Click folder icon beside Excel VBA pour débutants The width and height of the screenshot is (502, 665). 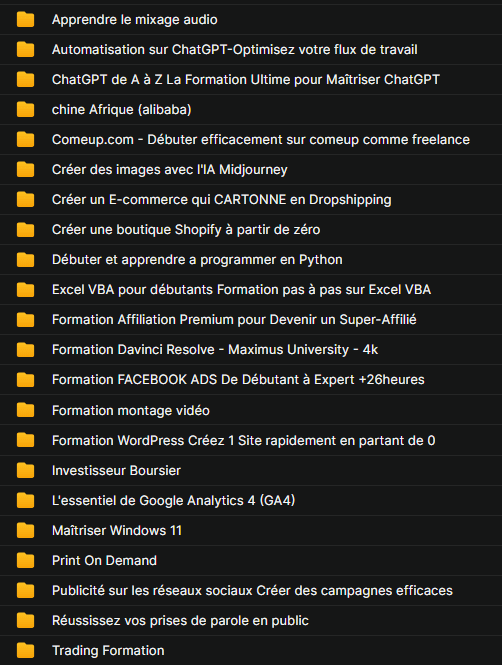coord(25,290)
